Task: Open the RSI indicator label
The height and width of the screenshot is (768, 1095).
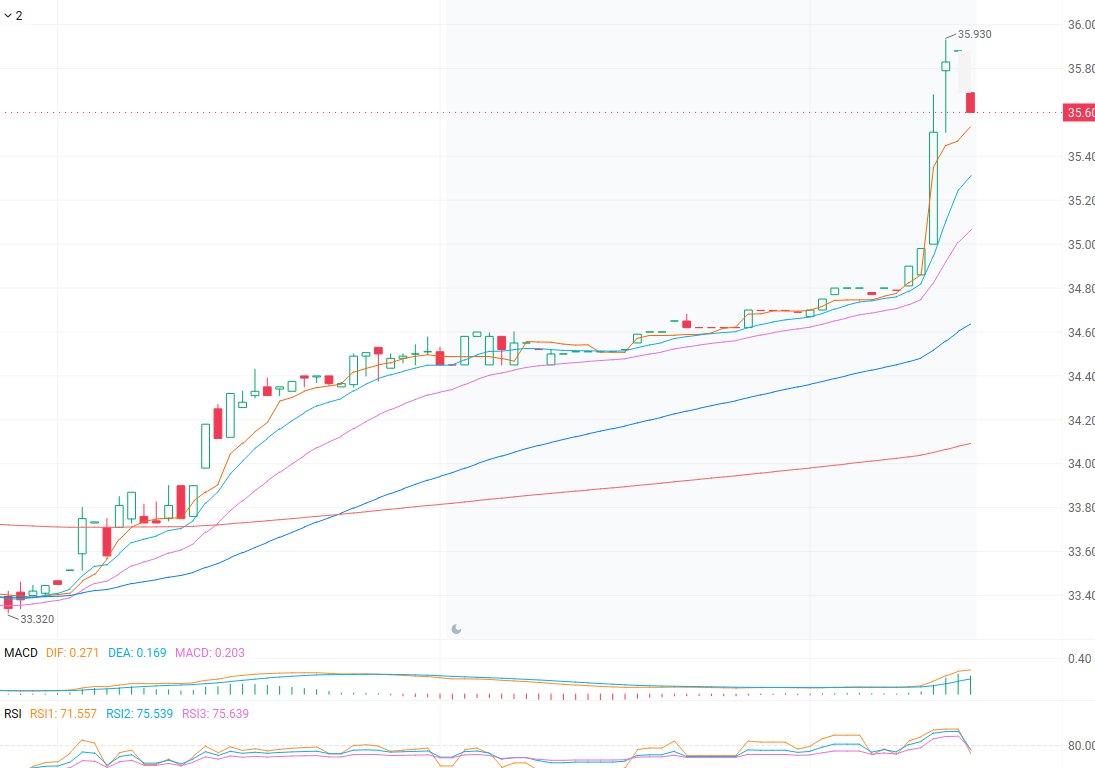Action: click(13, 714)
